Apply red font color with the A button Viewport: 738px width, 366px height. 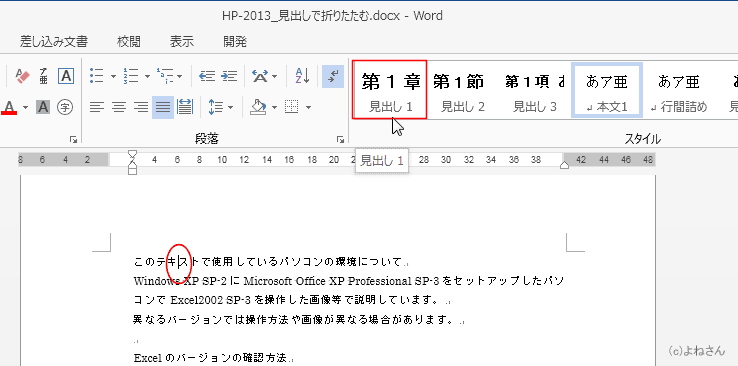point(9,108)
